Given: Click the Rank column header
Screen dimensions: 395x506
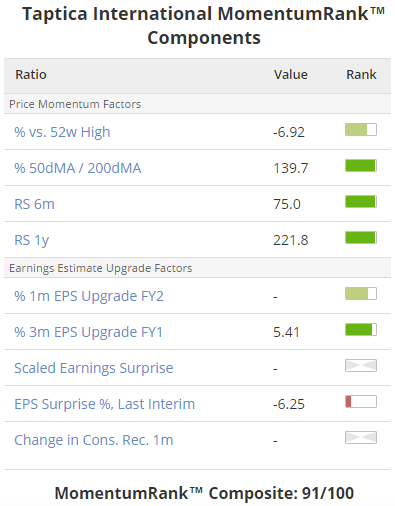Looking at the screenshot, I should 361,75.
